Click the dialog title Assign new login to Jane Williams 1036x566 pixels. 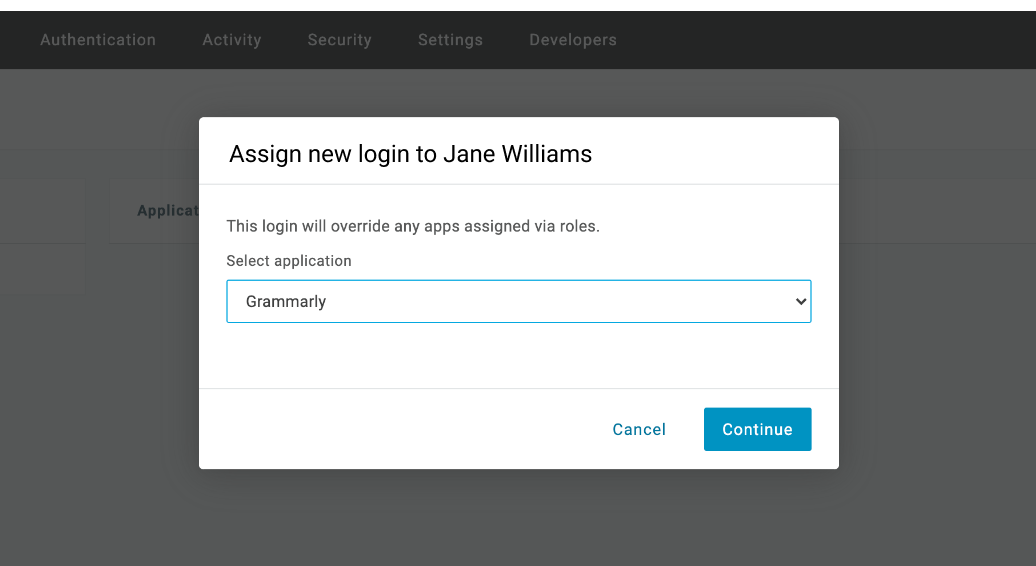(410, 154)
